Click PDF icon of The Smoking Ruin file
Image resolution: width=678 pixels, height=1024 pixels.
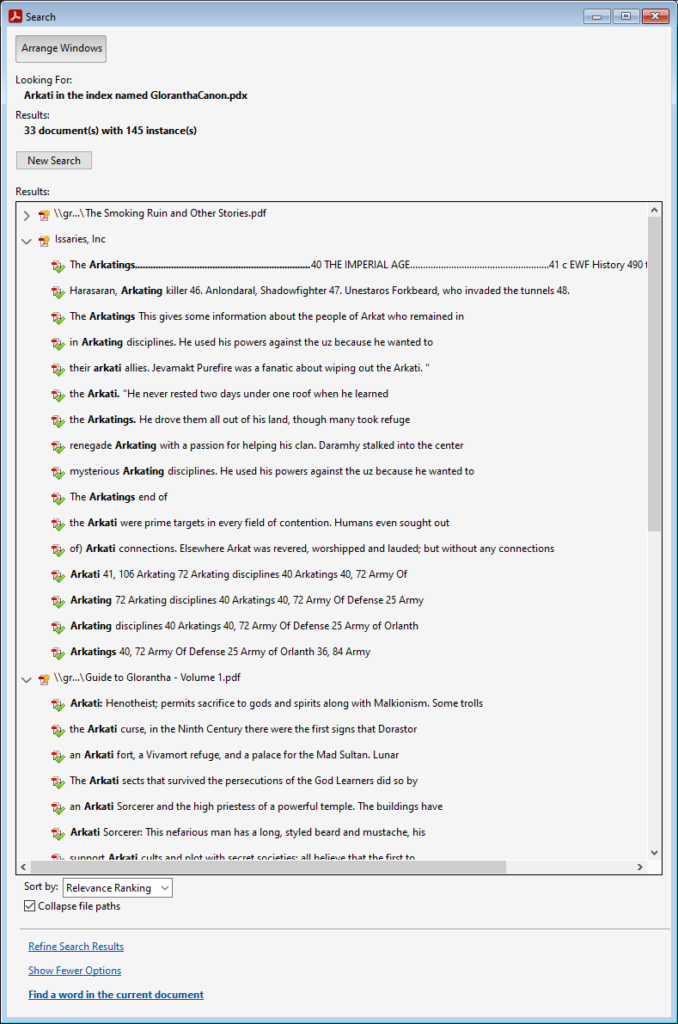tap(44, 215)
